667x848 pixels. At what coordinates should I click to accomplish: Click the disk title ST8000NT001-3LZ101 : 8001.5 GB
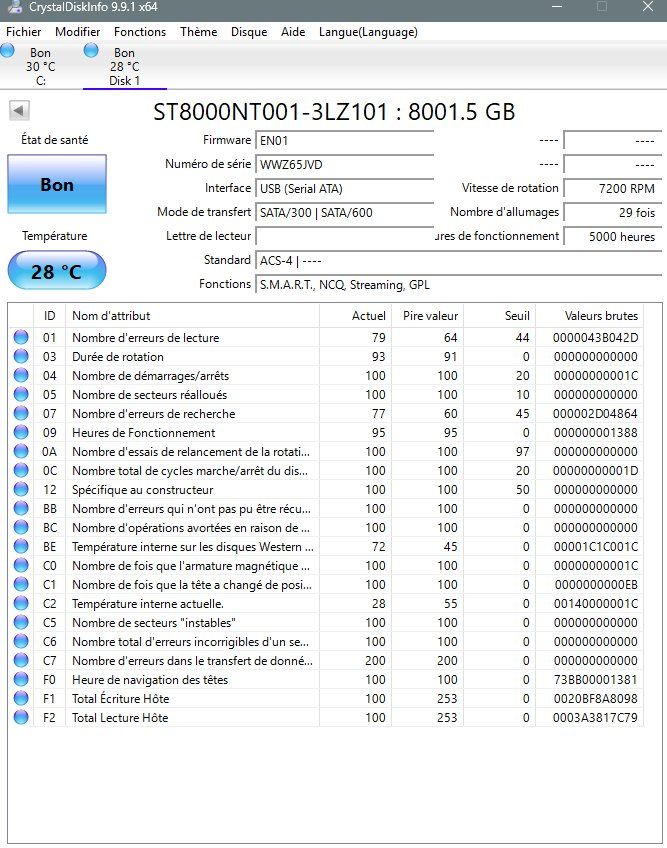click(x=334, y=112)
